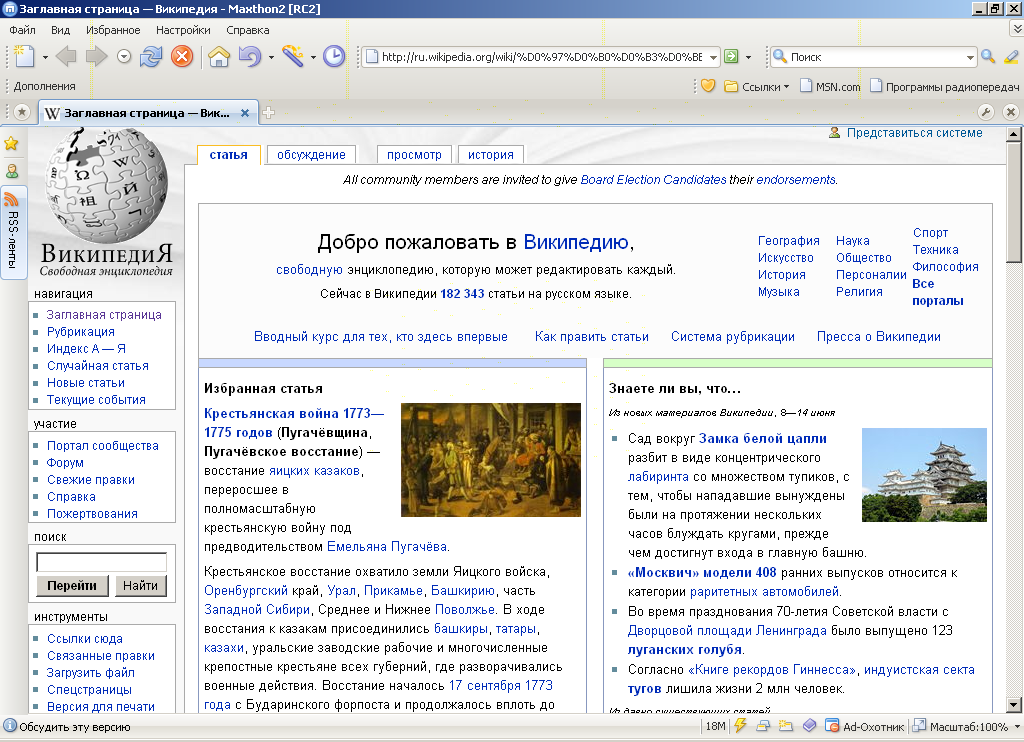Image resolution: width=1024 pixels, height=742 pixels.
Task: Expand the new tab dropdown arrow
Action: (45, 57)
